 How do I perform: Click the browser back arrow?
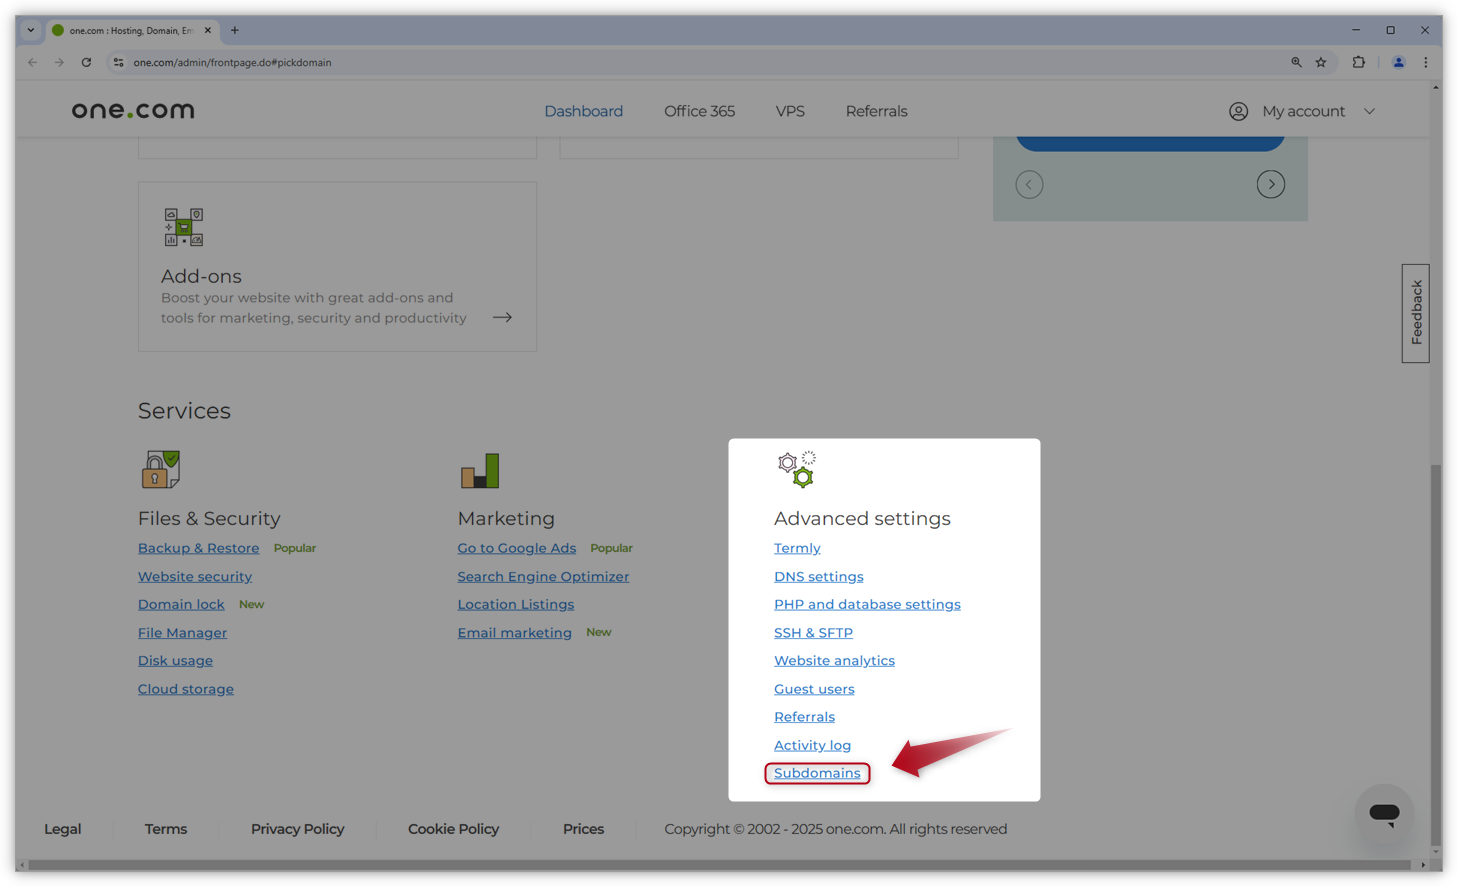(x=32, y=61)
